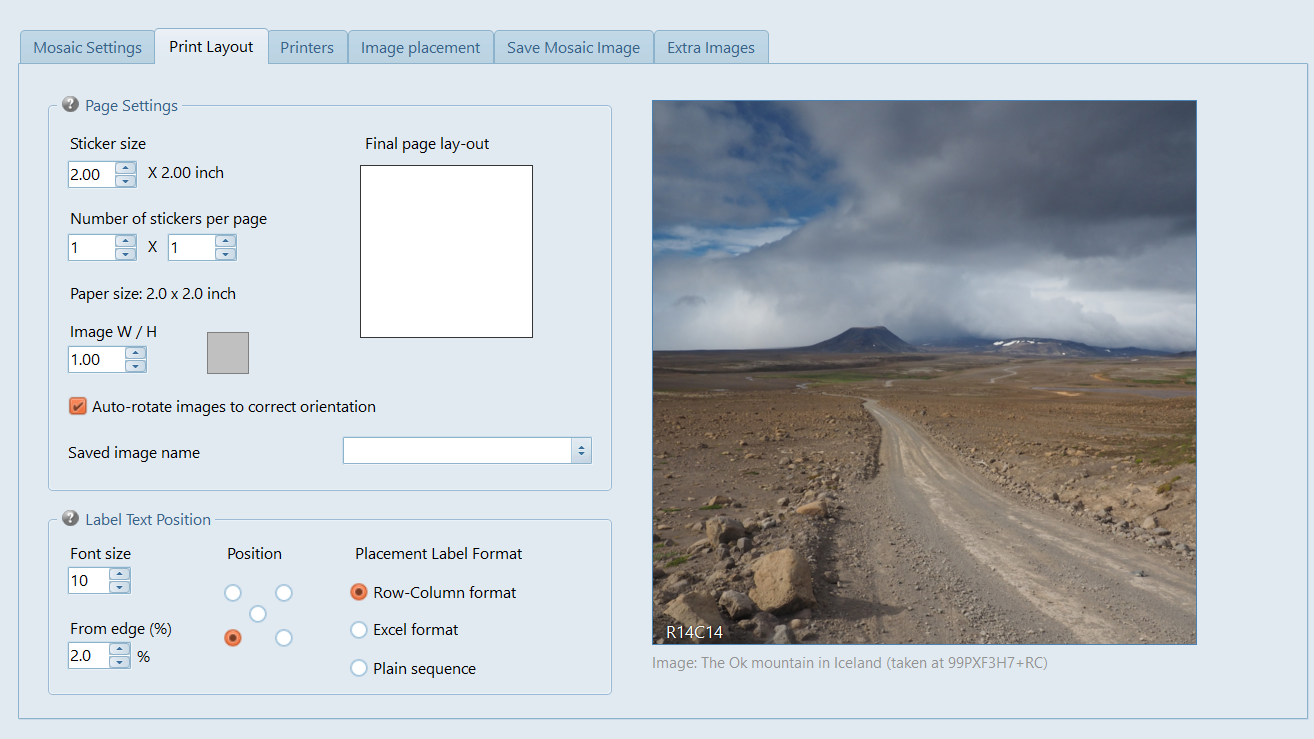The image size is (1314, 739).
Task: Click the Font size input field
Action: click(x=89, y=580)
